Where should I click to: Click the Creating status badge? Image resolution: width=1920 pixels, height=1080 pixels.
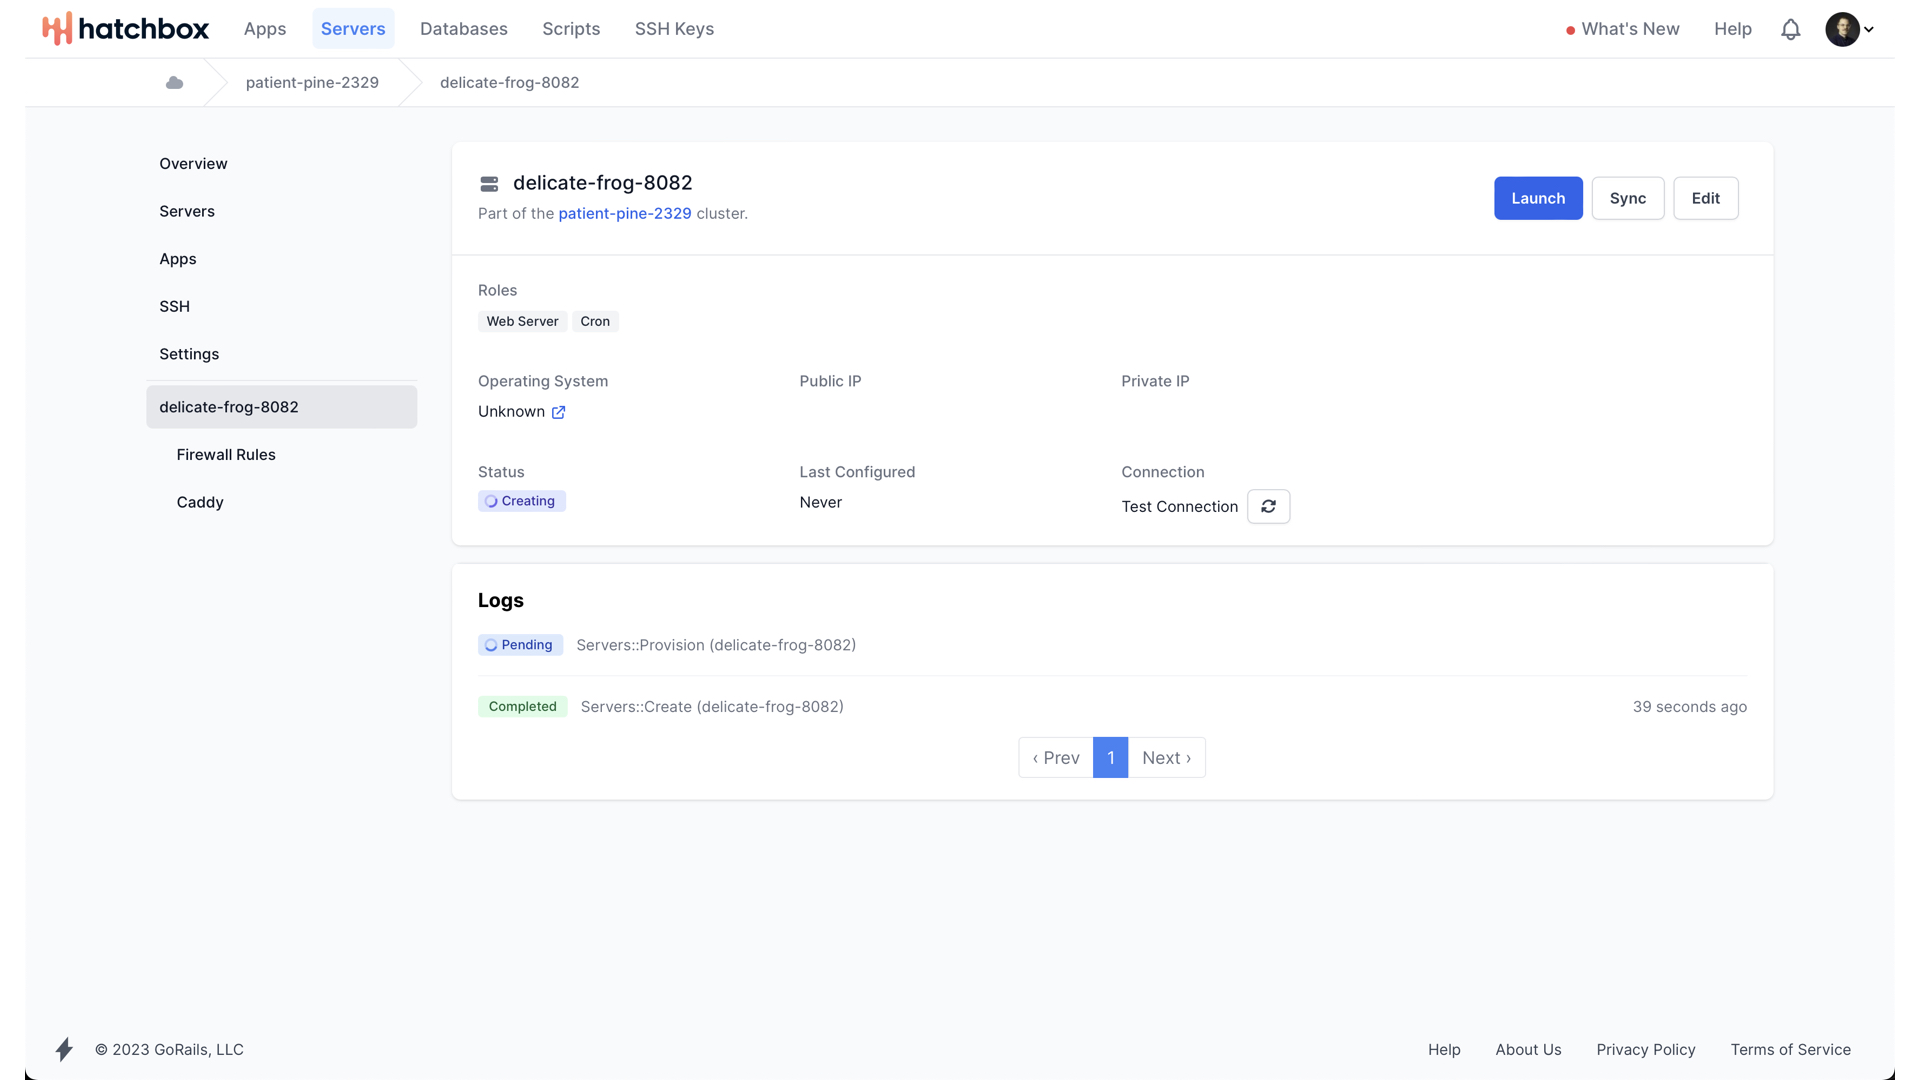click(521, 501)
